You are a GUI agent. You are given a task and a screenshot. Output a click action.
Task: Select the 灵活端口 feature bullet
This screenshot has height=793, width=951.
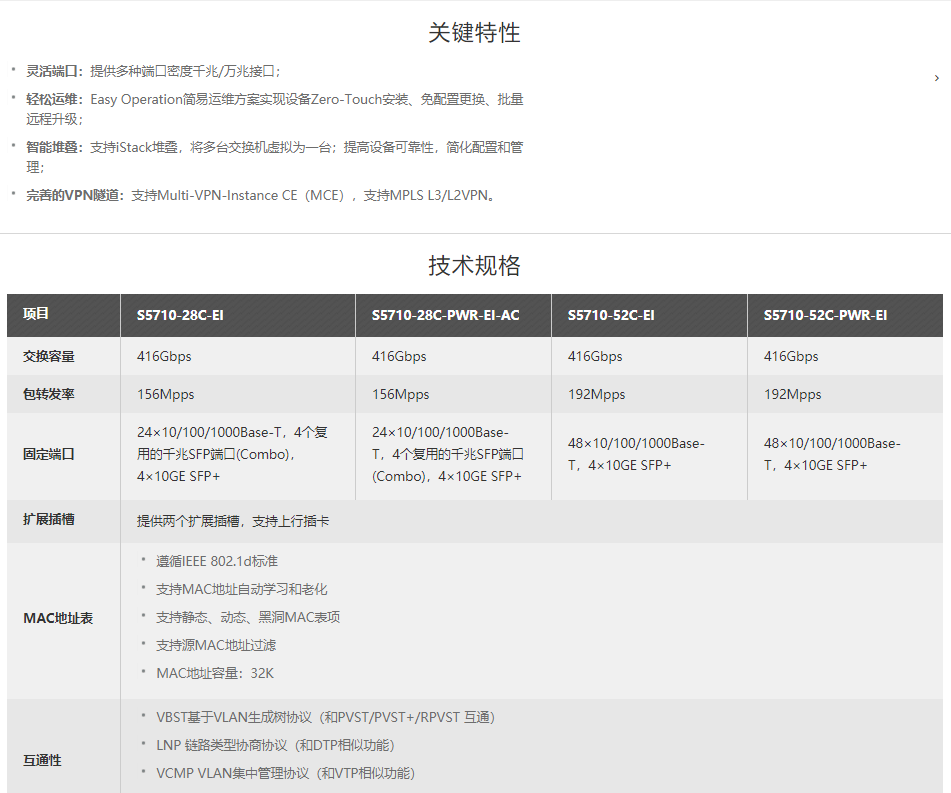tap(153, 71)
